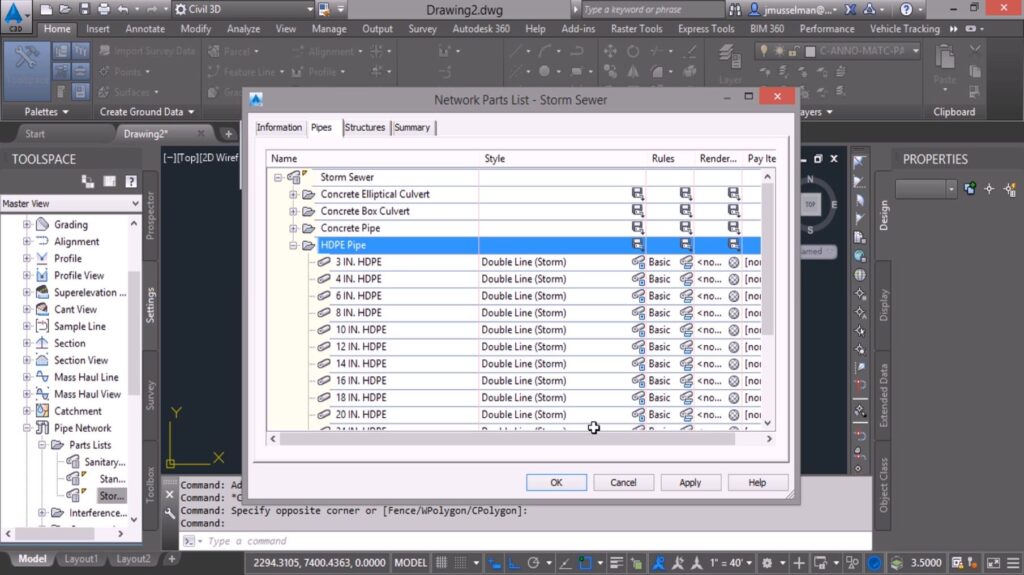Click the keyword search field
Viewport: 1024px width, 575px height.
pos(652,9)
